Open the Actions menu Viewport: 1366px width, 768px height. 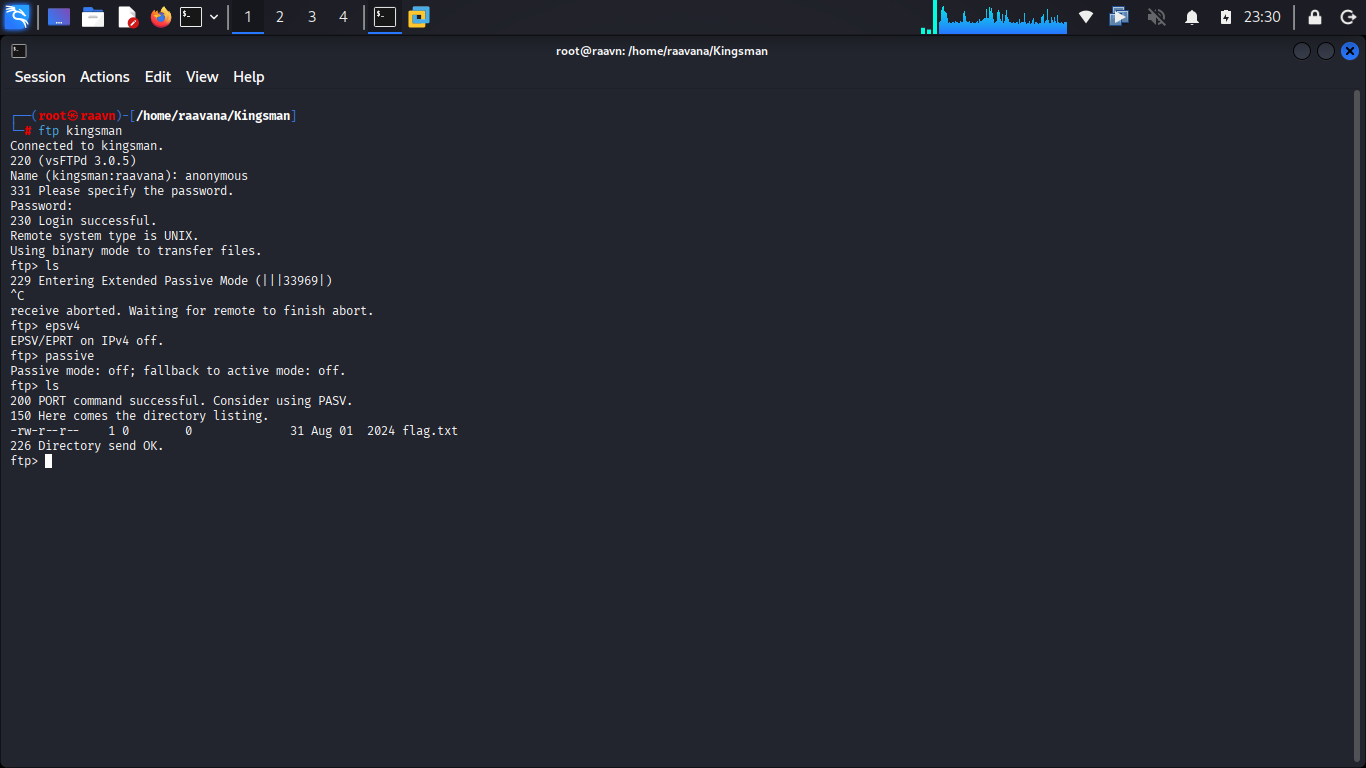tap(105, 77)
